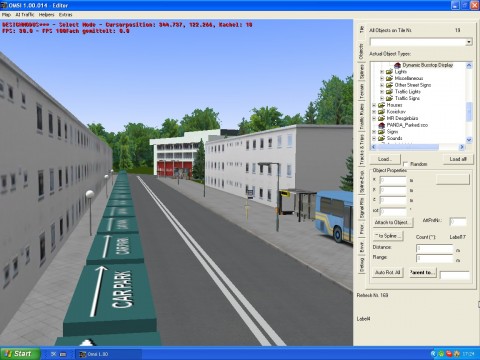
Task: Toggle the Random checkbox
Action: pos(405,164)
